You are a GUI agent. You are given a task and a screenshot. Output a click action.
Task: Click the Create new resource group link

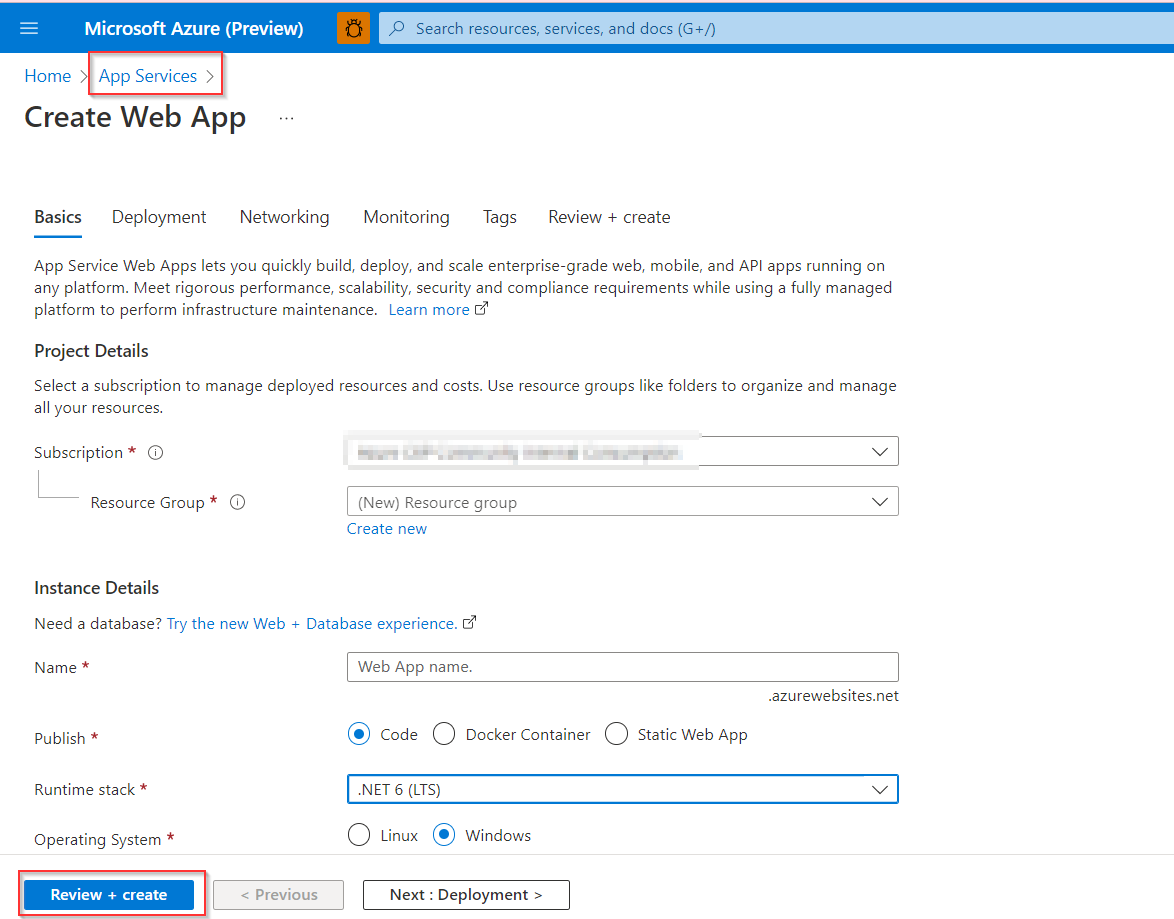(x=386, y=529)
